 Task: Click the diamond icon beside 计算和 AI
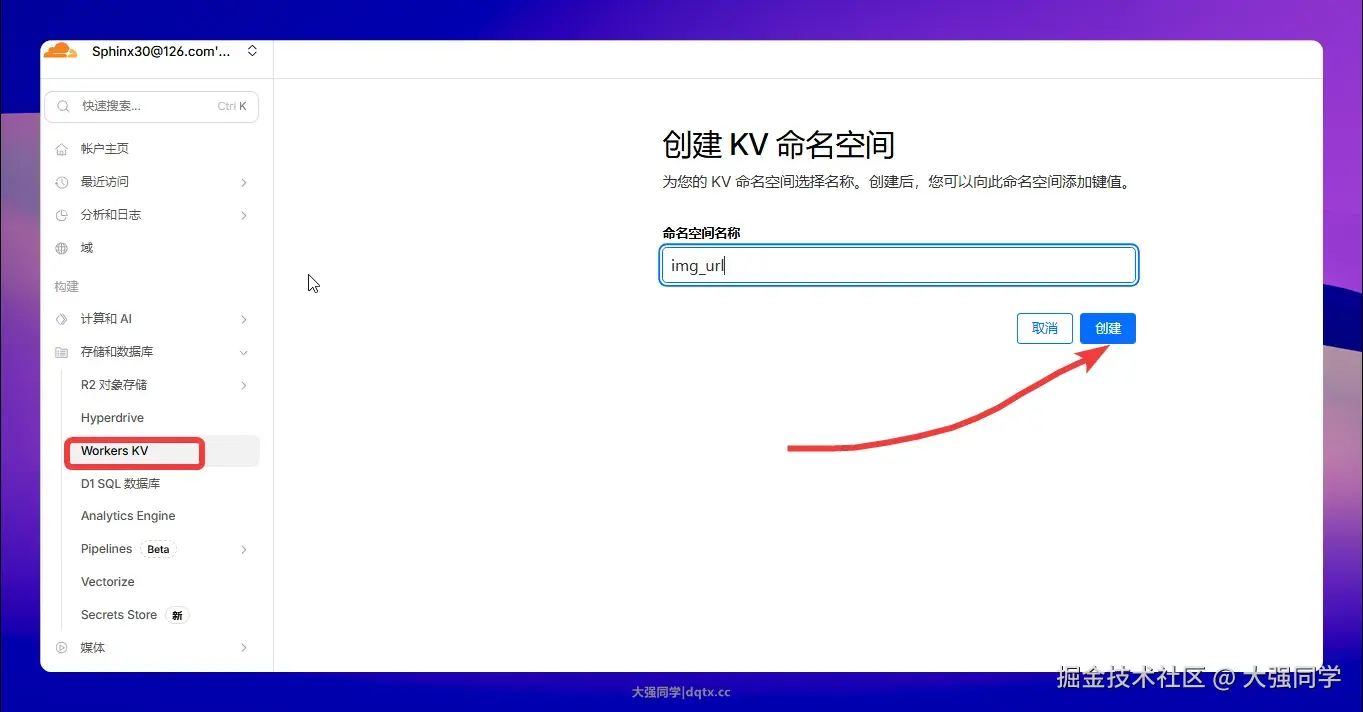[62, 319]
